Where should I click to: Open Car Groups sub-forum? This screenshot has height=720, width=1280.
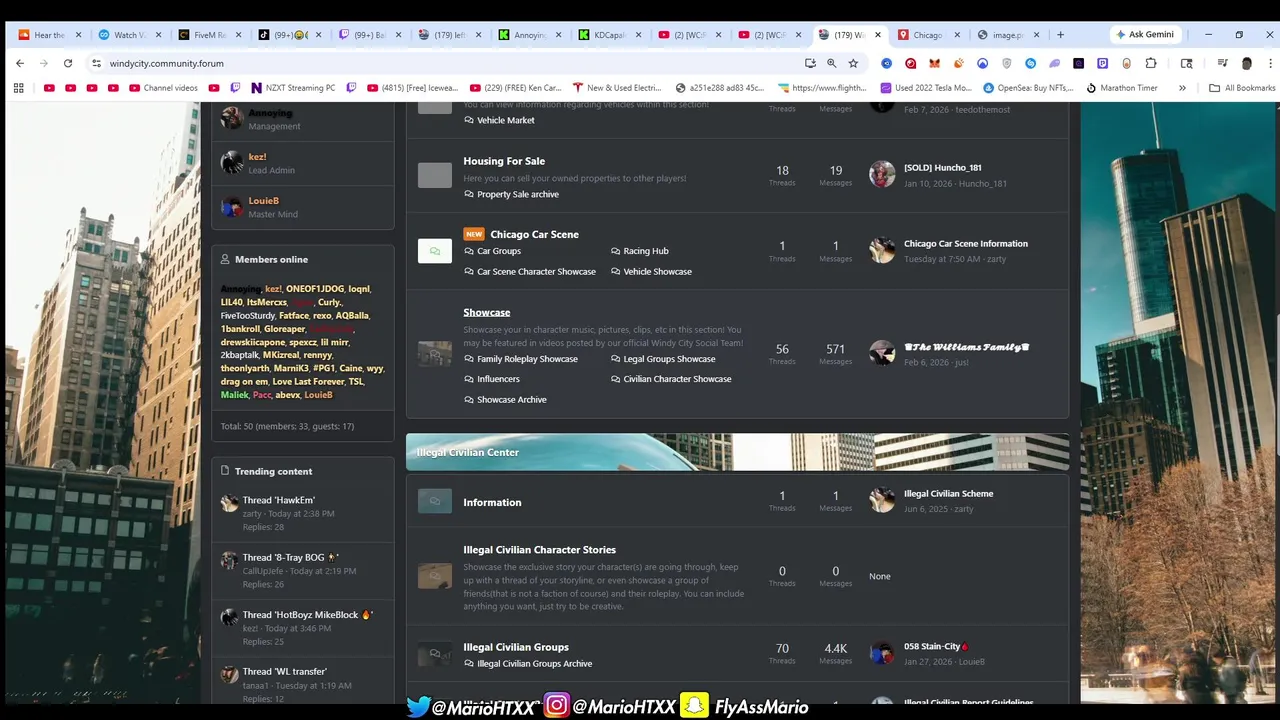[499, 251]
